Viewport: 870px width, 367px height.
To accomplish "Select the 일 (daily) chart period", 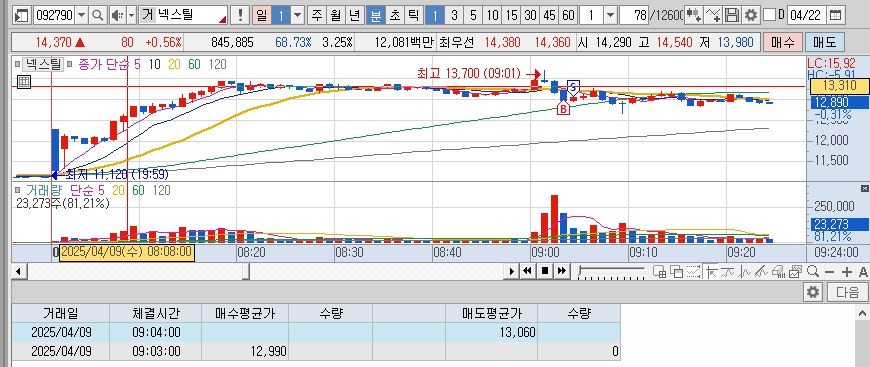I will point(261,15).
